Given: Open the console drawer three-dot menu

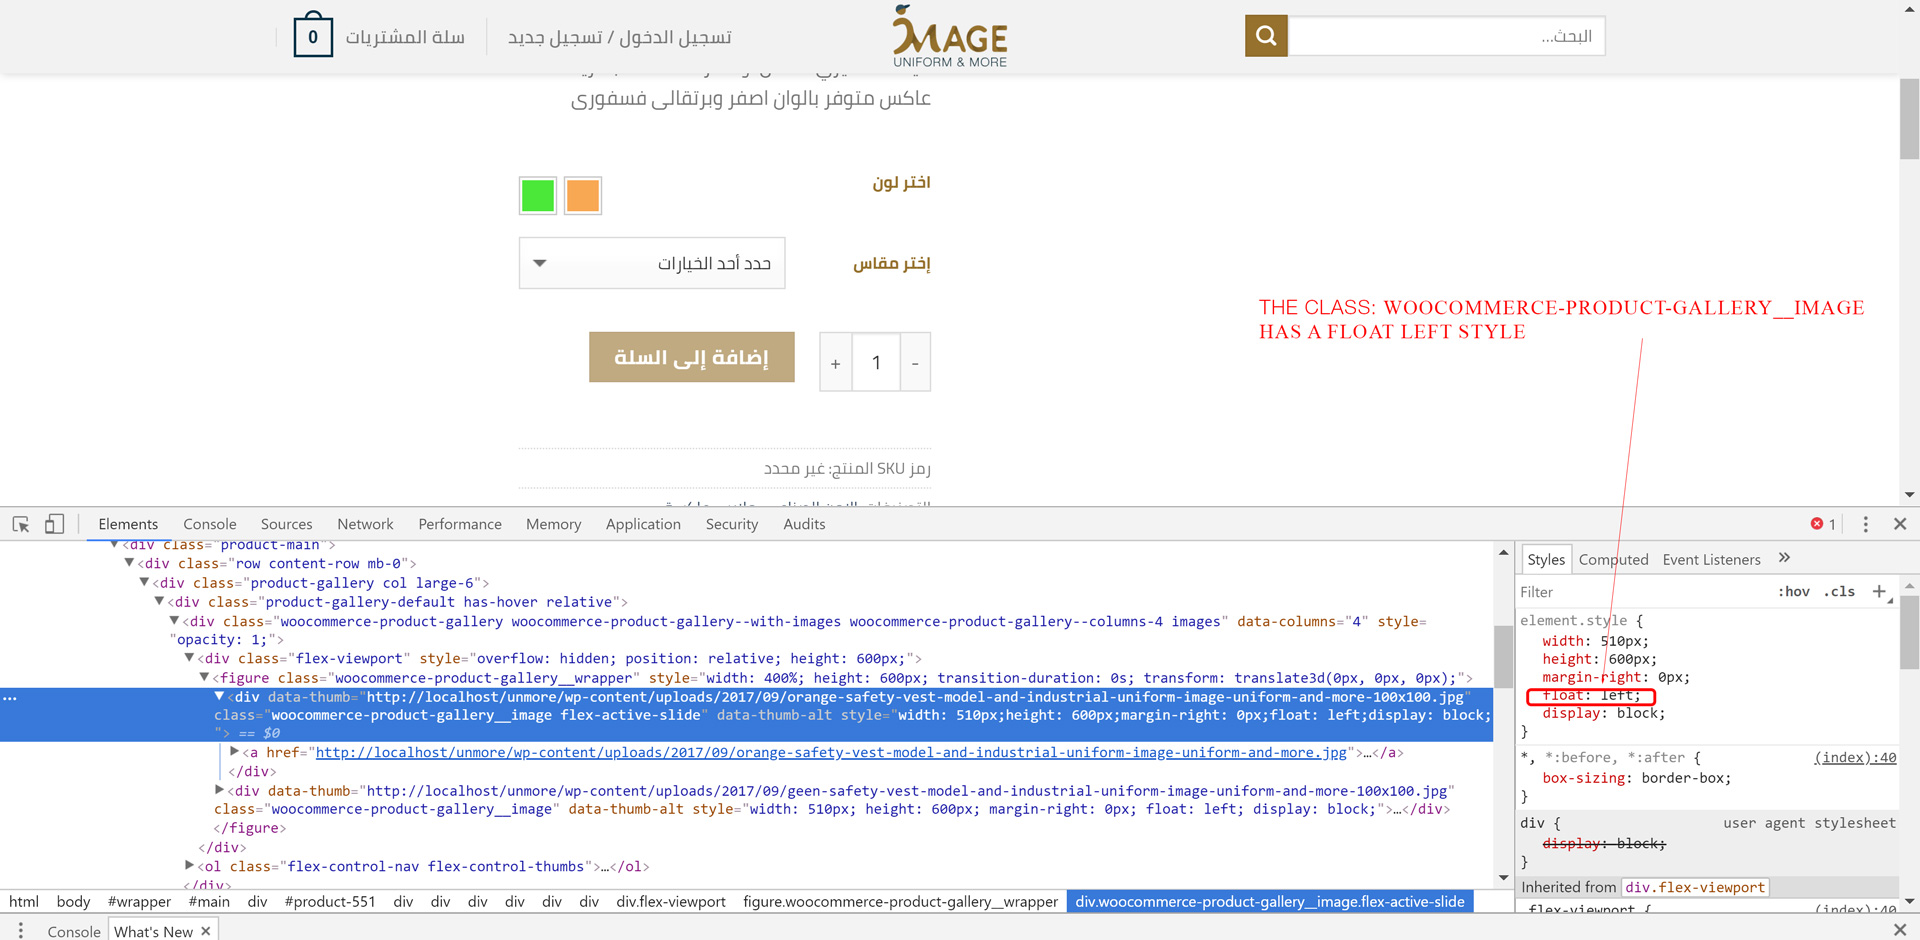Looking at the screenshot, I should coord(20,930).
